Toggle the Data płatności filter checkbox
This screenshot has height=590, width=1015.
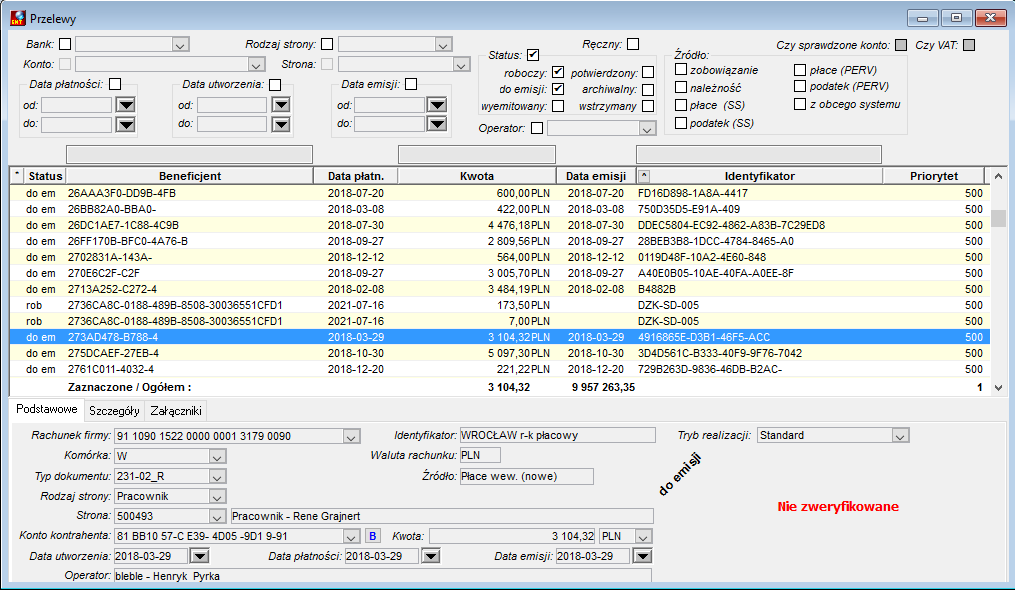click(115, 84)
